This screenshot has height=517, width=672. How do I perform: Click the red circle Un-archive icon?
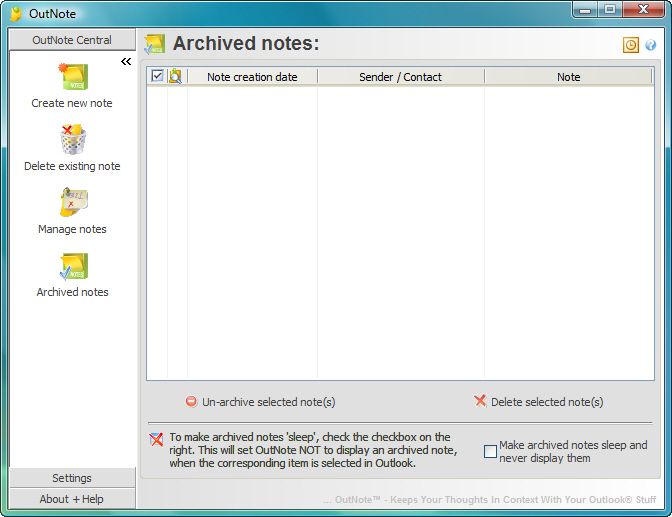[x=191, y=401]
